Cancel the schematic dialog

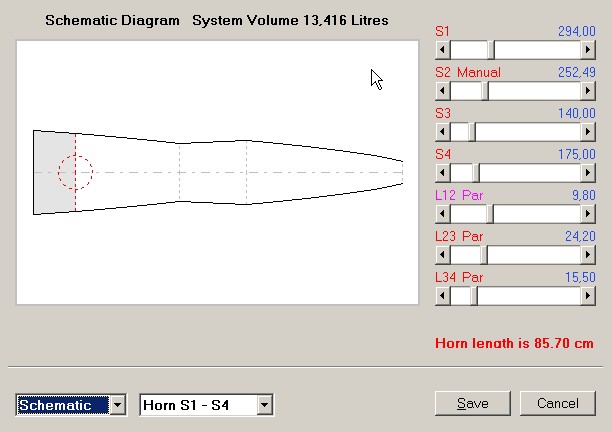tap(558, 403)
